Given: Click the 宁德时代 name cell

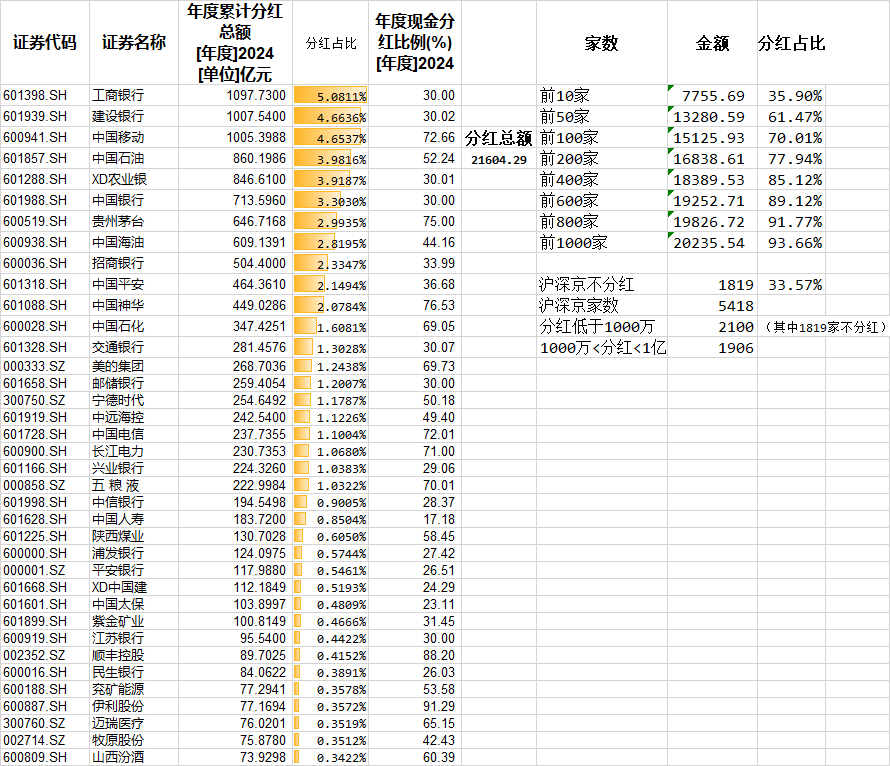Looking at the screenshot, I should [x=118, y=400].
